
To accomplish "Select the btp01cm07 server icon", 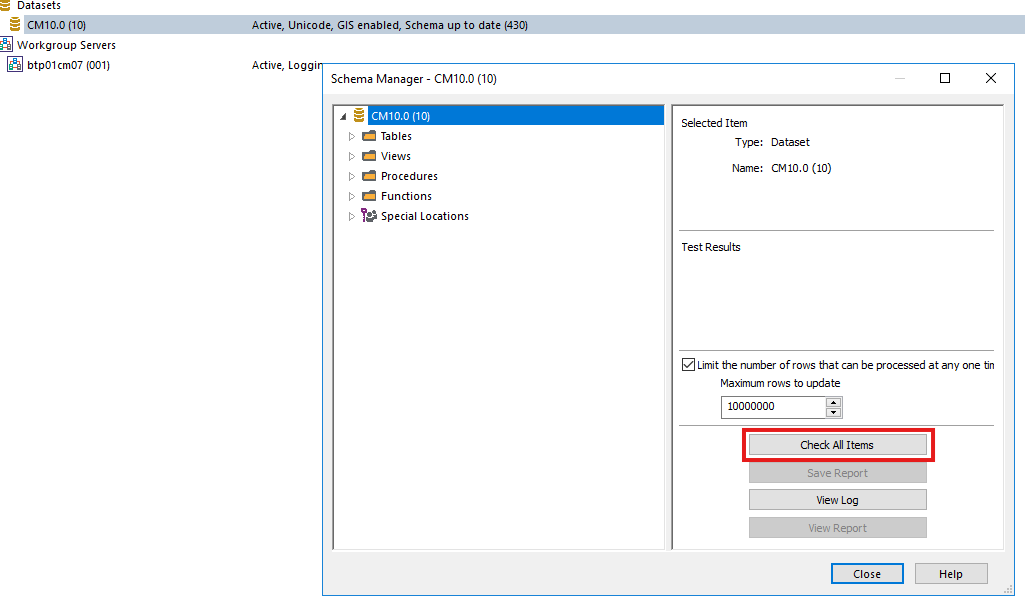I will pos(14,64).
